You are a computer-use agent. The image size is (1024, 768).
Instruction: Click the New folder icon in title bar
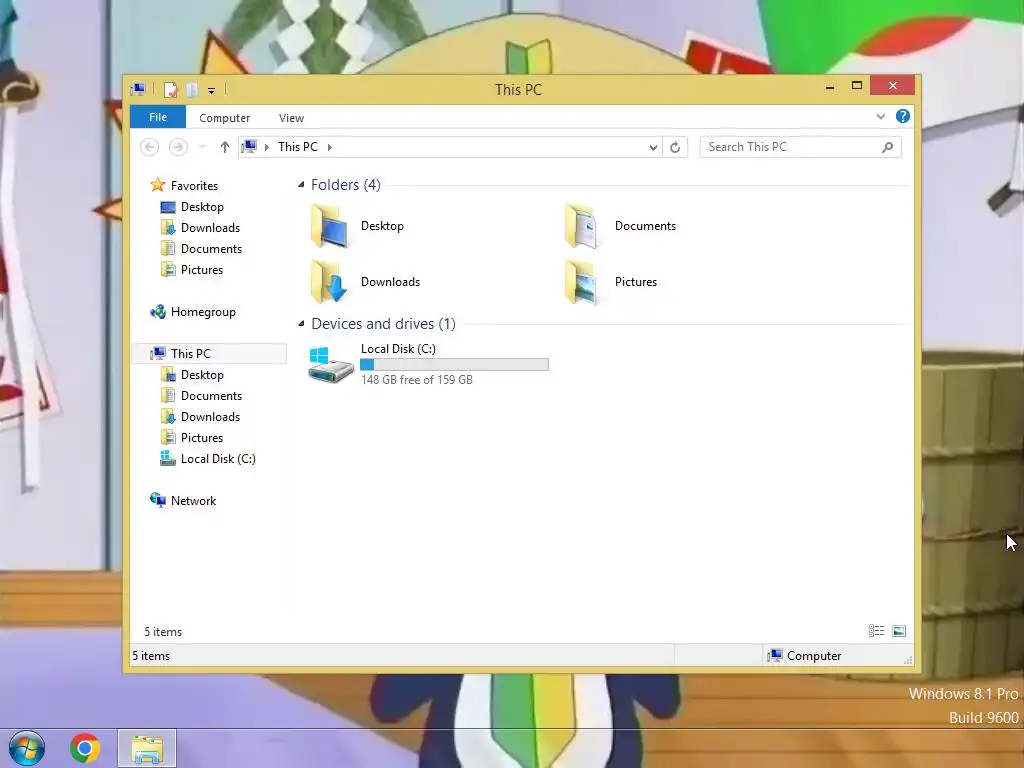click(191, 89)
